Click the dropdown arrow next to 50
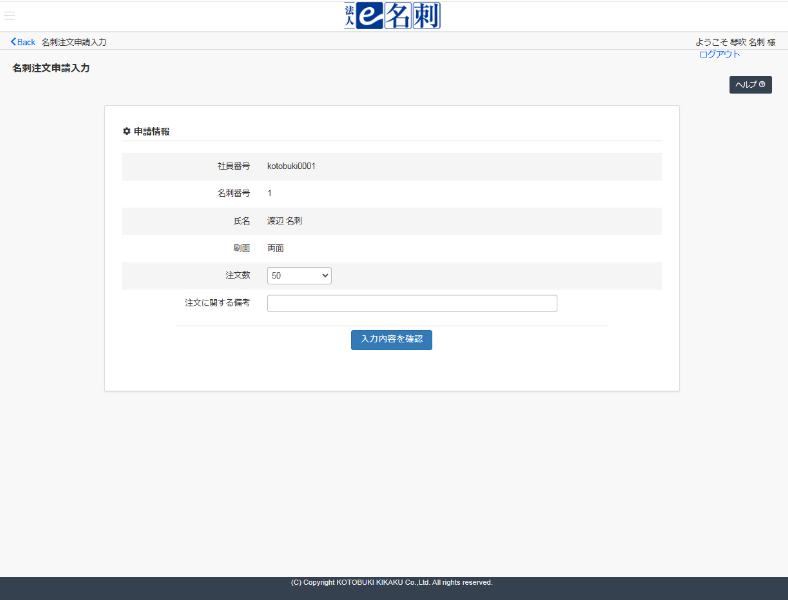 325,275
